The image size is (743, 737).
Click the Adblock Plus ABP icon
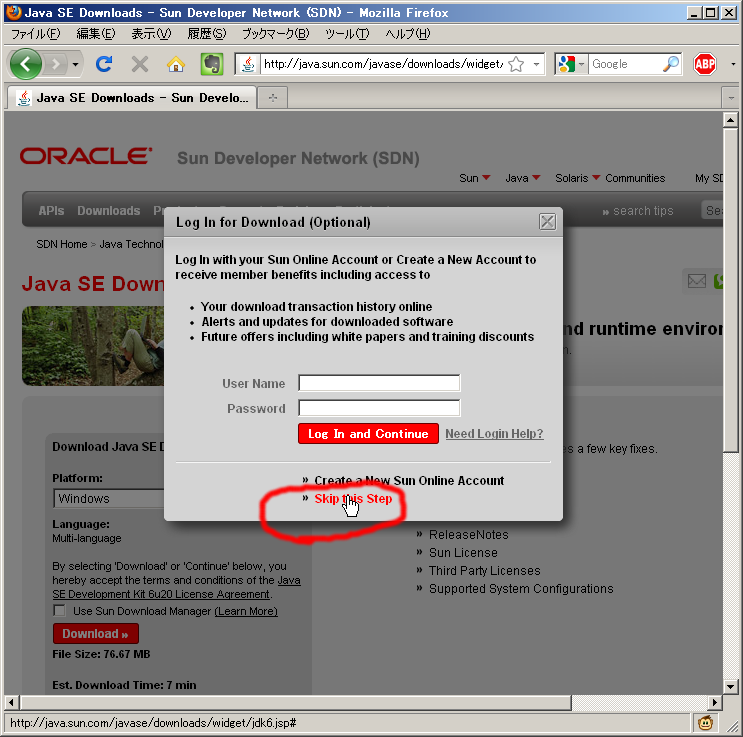pyautogui.click(x=705, y=64)
